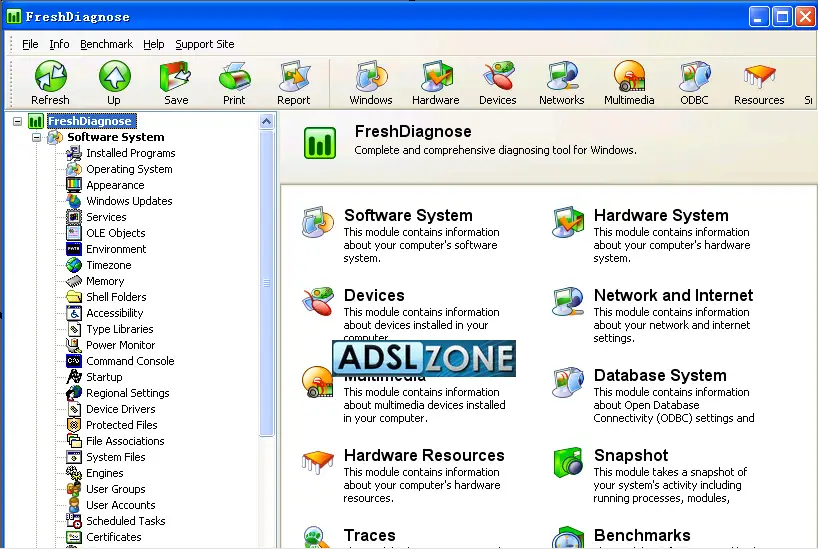
Task: Click the Benchmarks module icon
Action: 568,538
